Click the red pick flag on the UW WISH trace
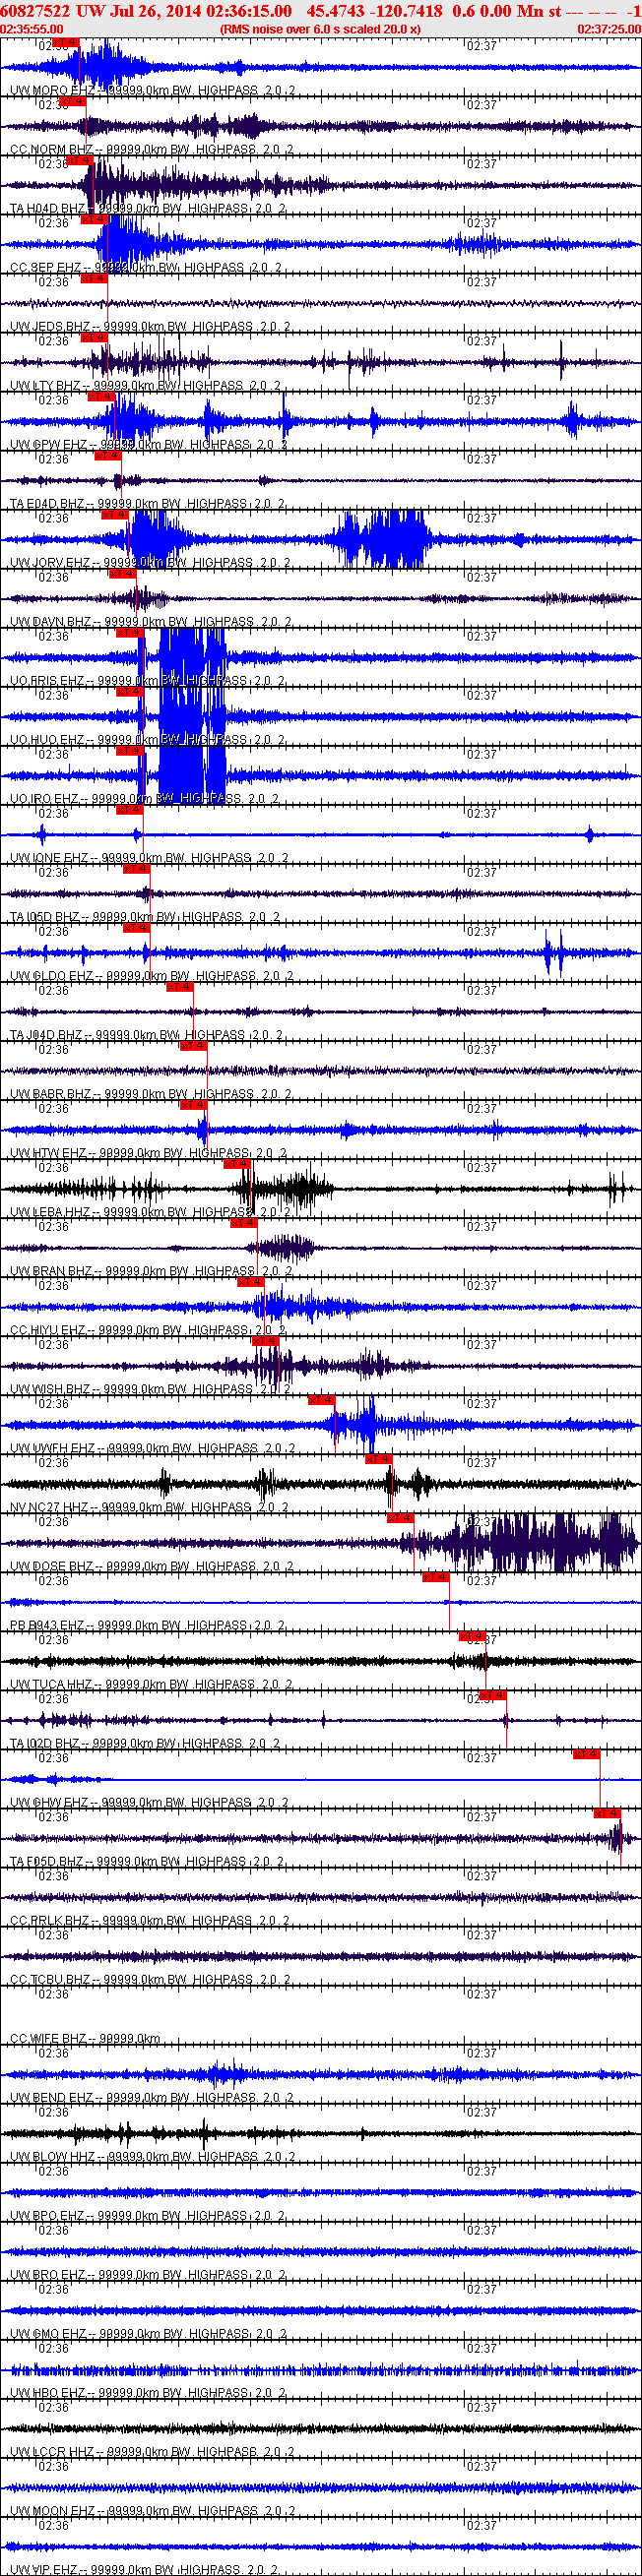Screen dimensions: 642x2576 click(x=265, y=1341)
